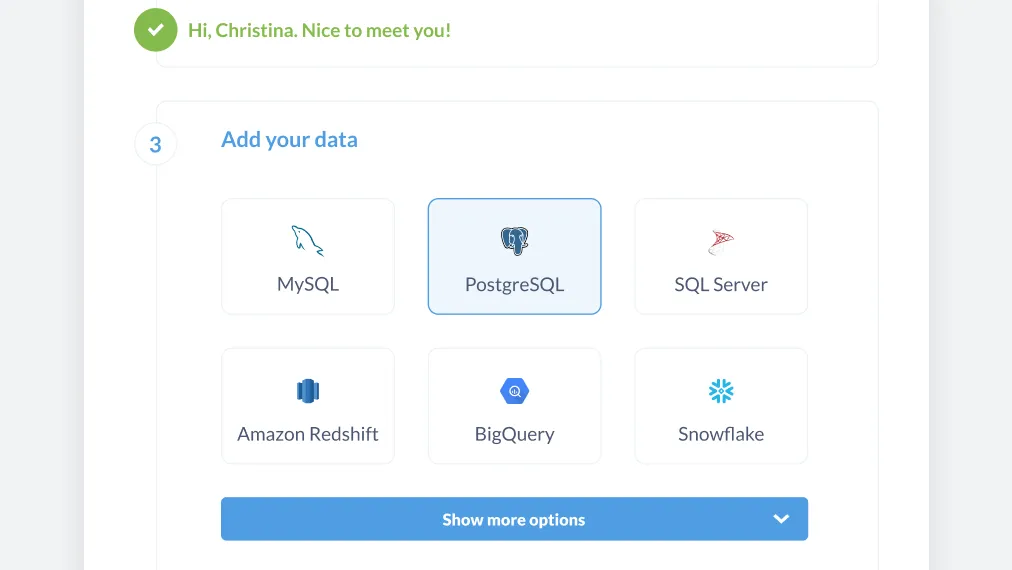Click the PostgreSQL elephant icon
Viewport: 1012px width, 570px height.
[514, 241]
